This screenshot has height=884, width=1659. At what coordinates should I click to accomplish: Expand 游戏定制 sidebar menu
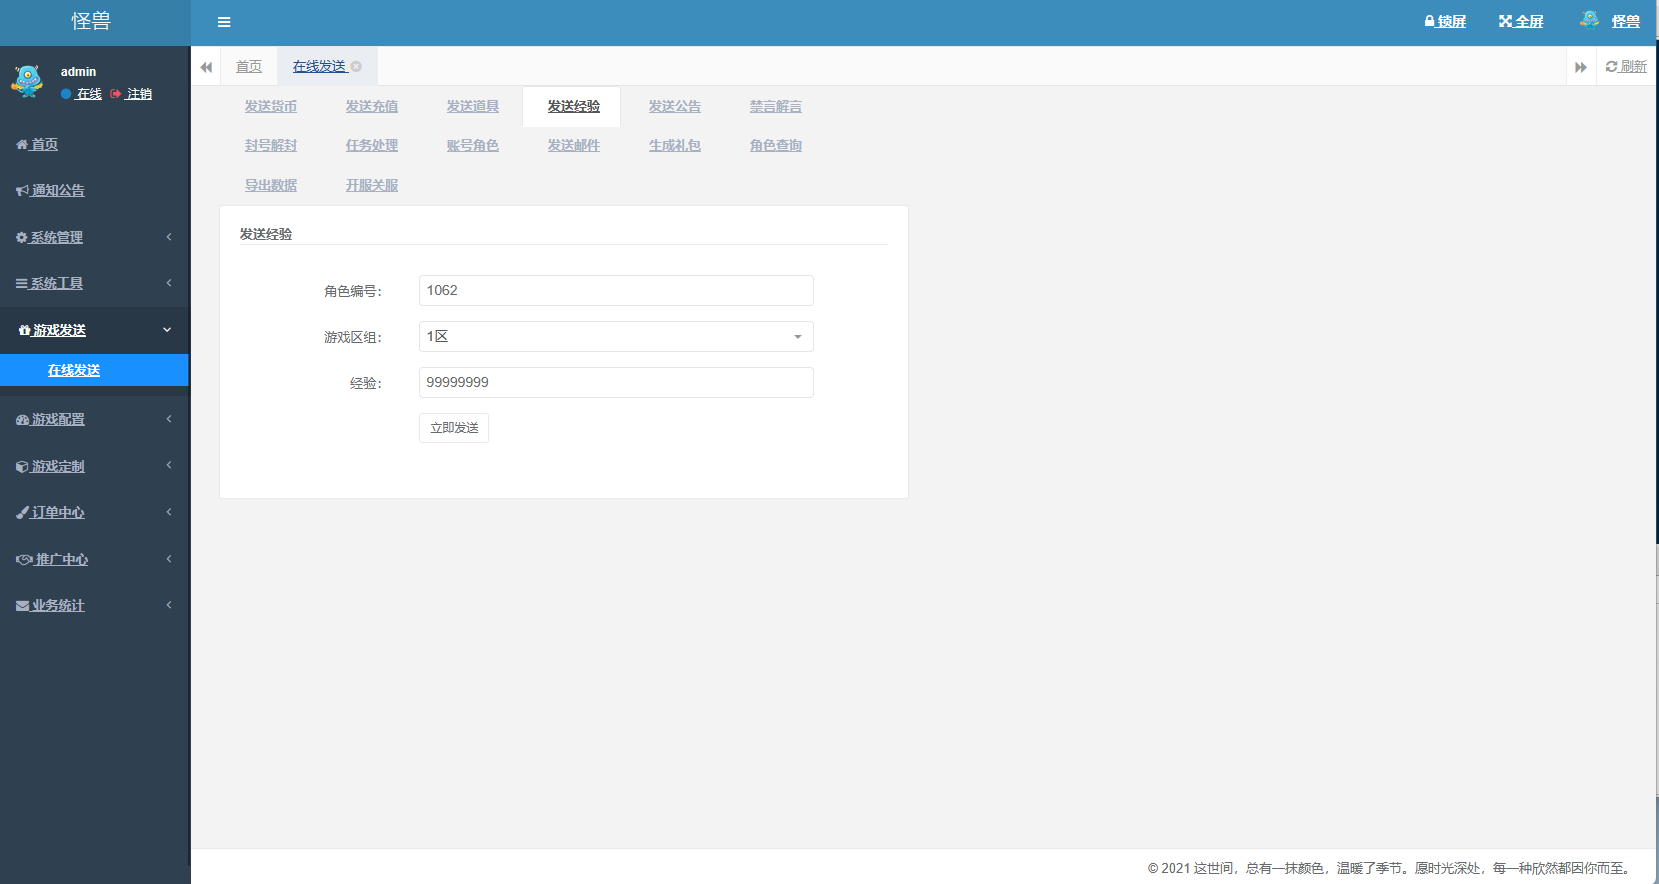pyautogui.click(x=94, y=467)
